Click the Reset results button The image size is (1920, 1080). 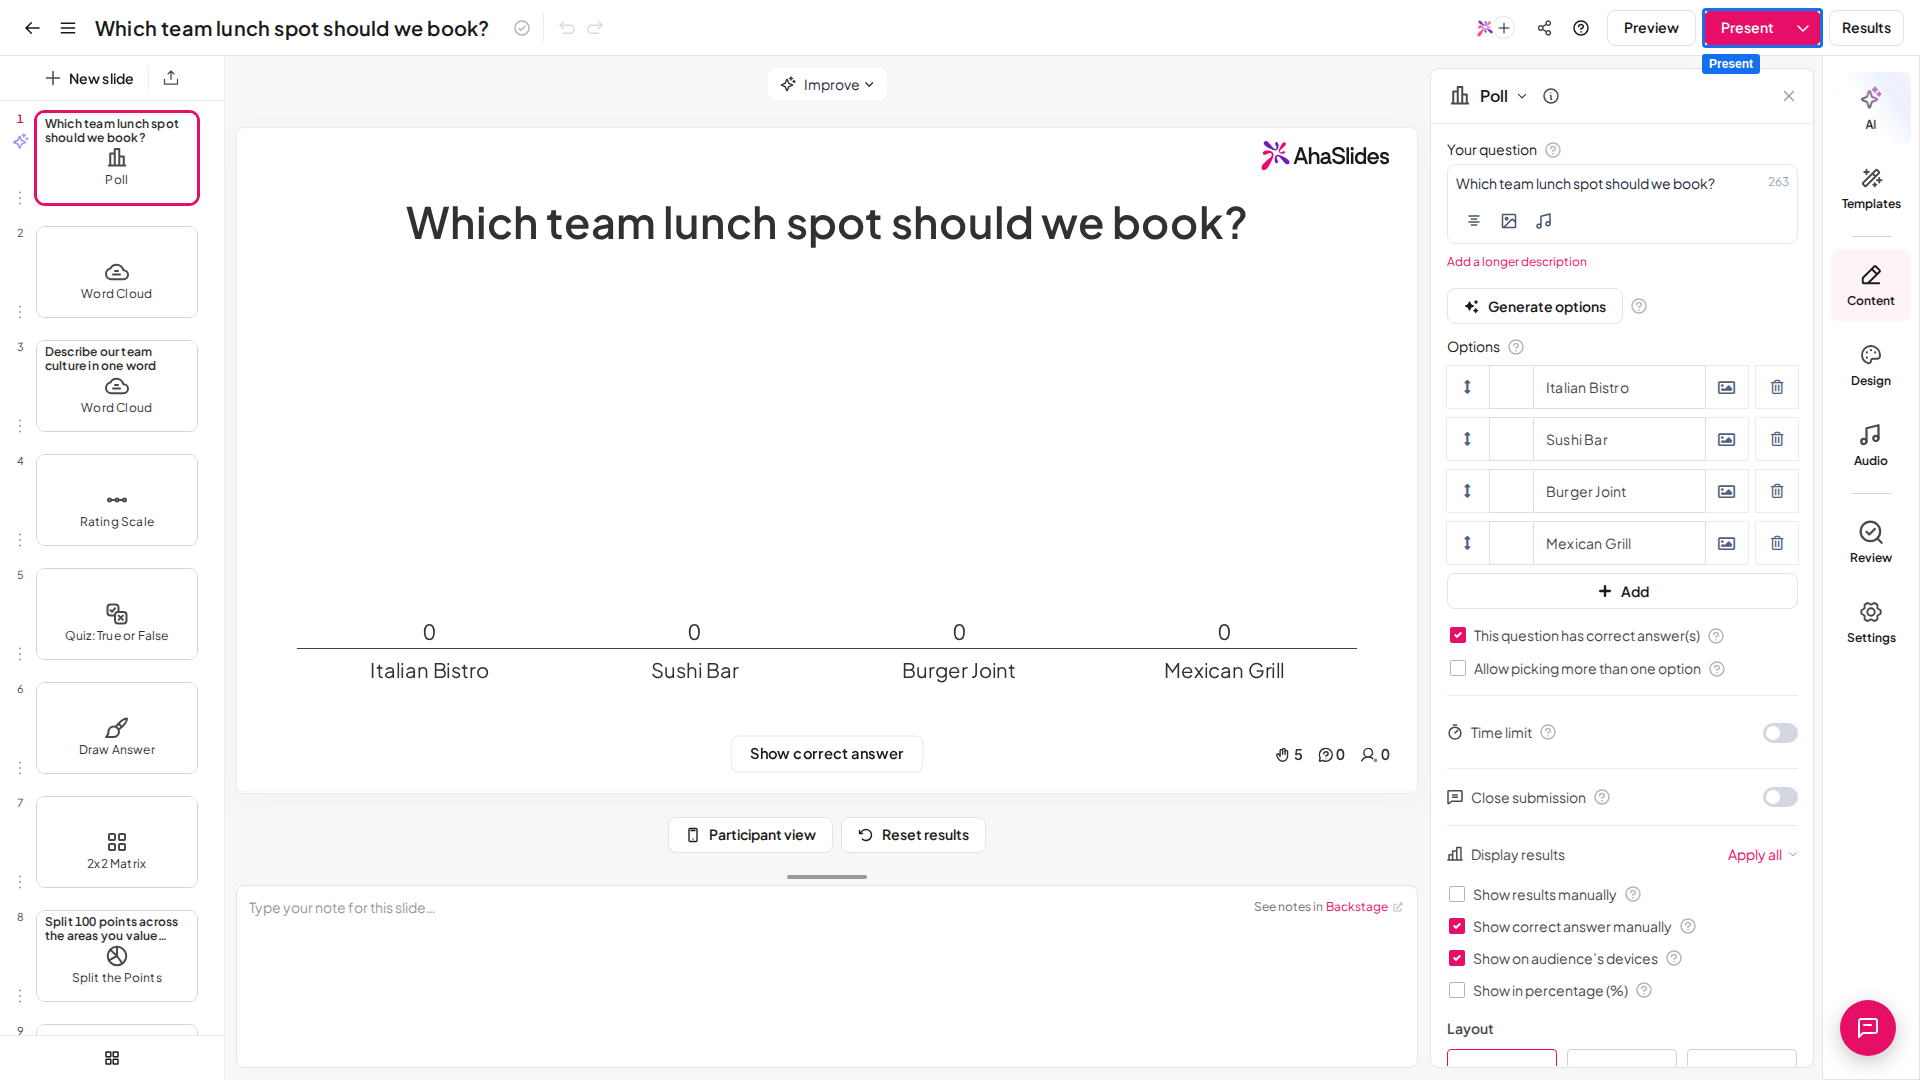913,835
